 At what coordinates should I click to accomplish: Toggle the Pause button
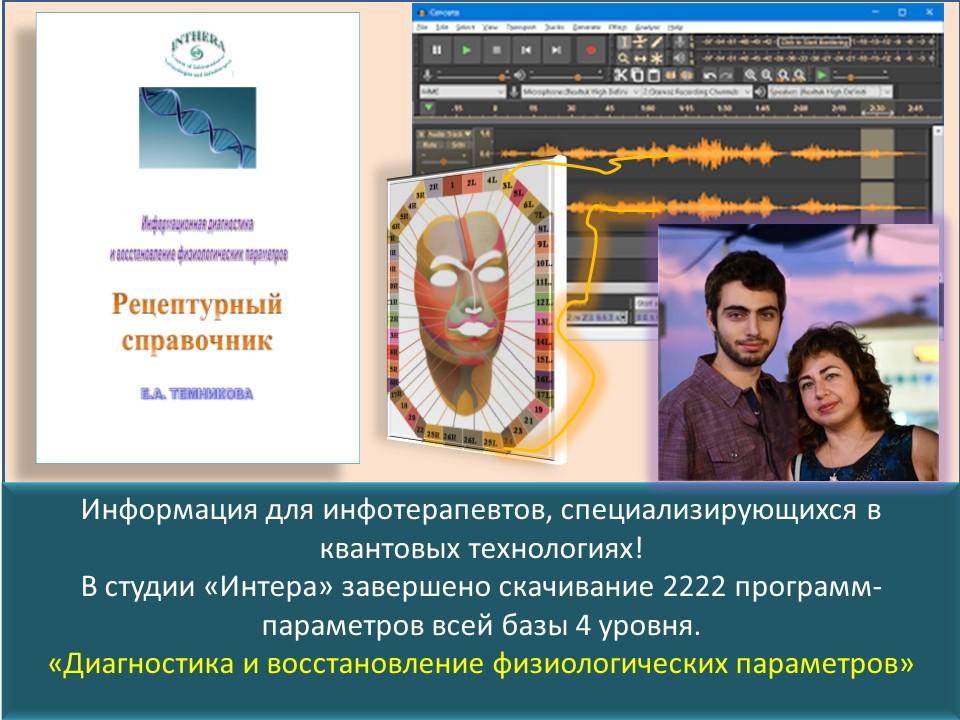[436, 48]
